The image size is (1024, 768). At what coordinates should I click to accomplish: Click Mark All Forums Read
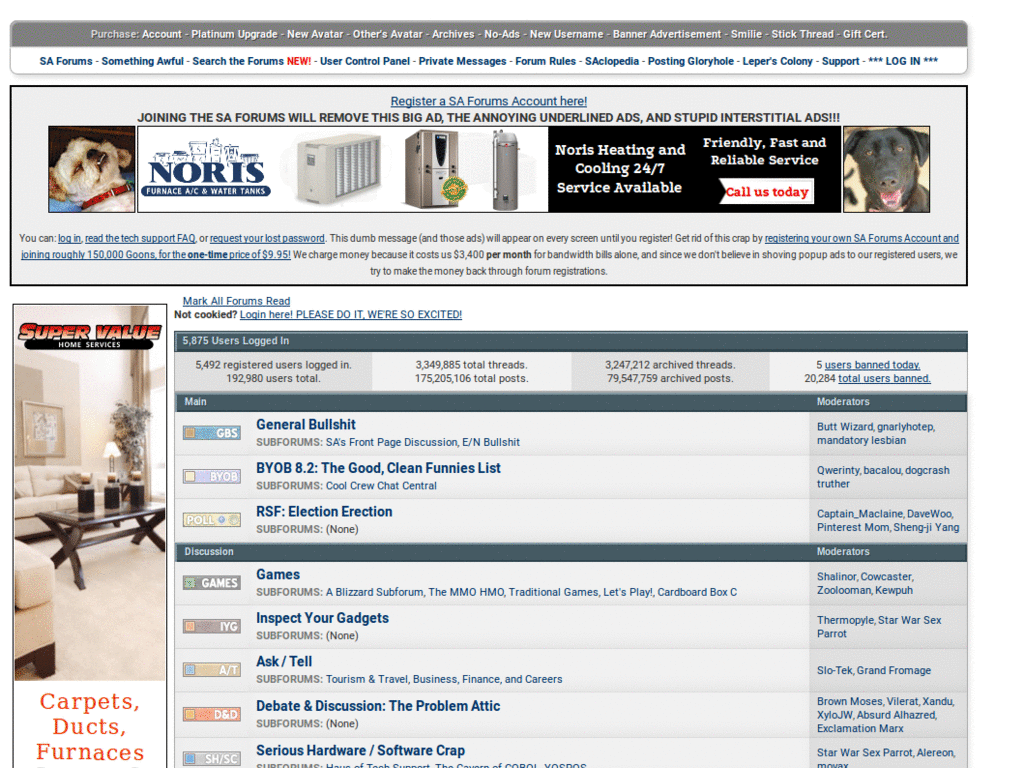[236, 301]
